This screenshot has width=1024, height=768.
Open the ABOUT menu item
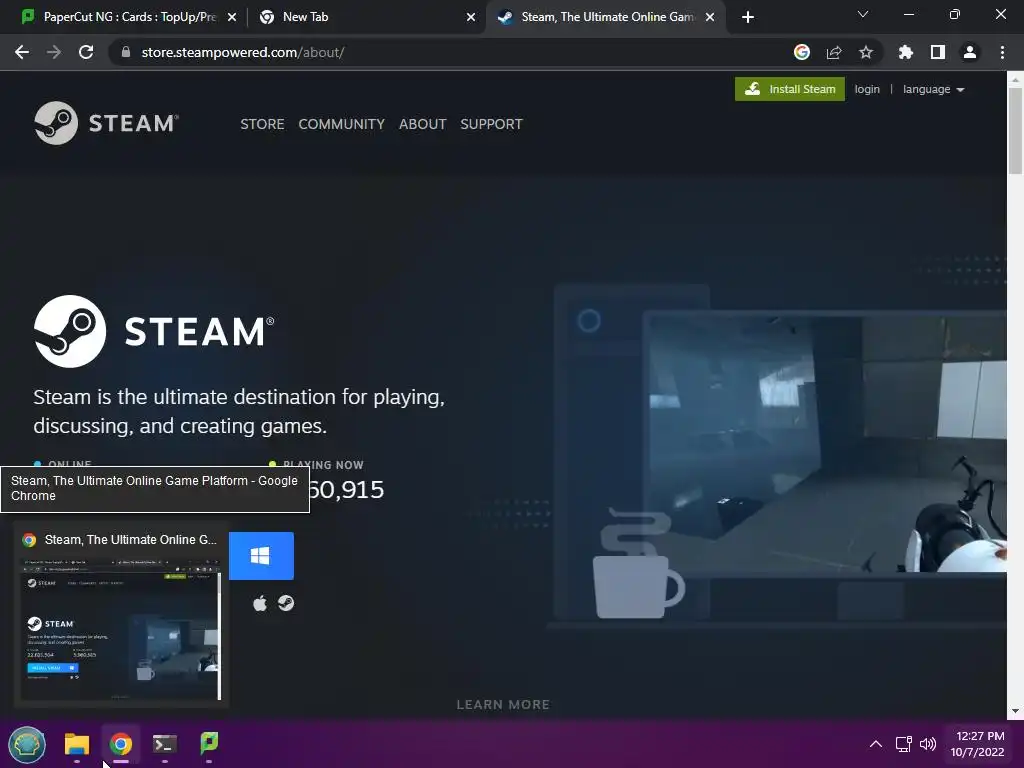423,124
